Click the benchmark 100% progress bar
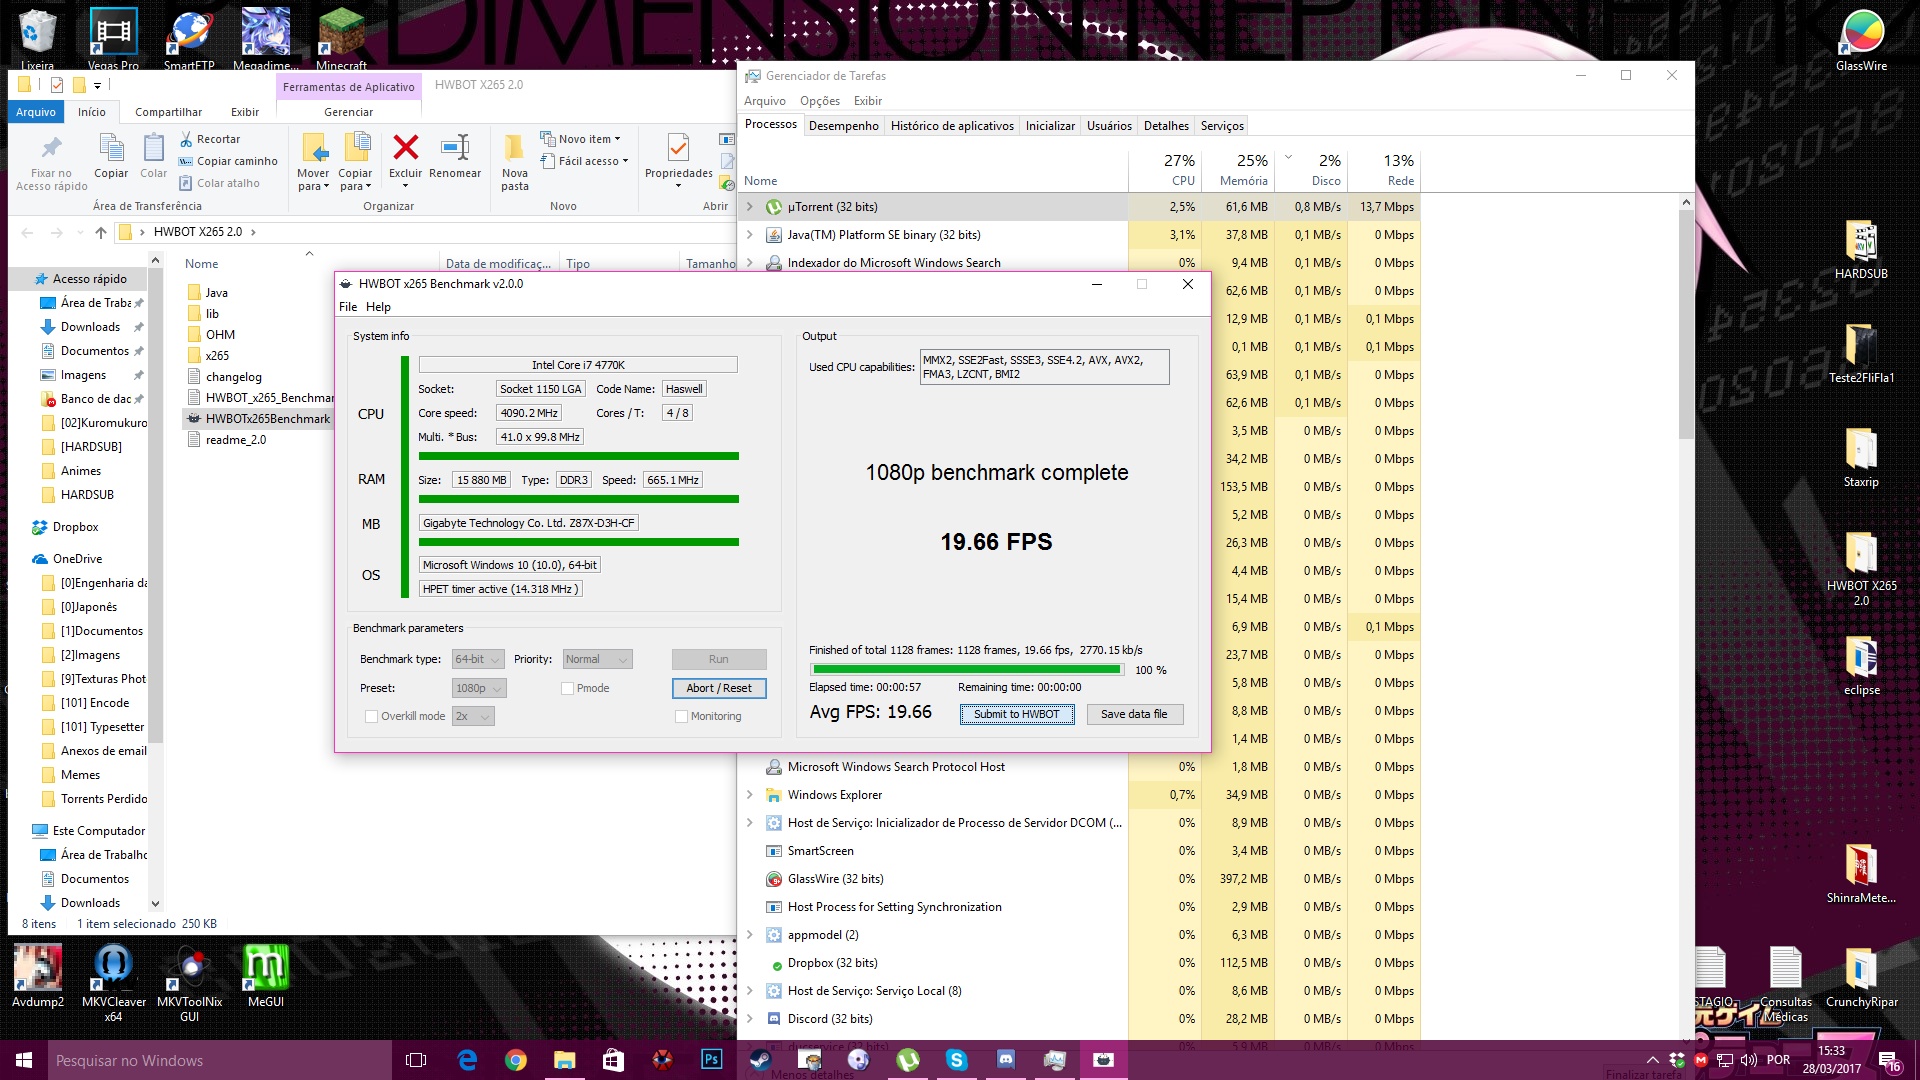The height and width of the screenshot is (1080, 1920). (x=967, y=670)
